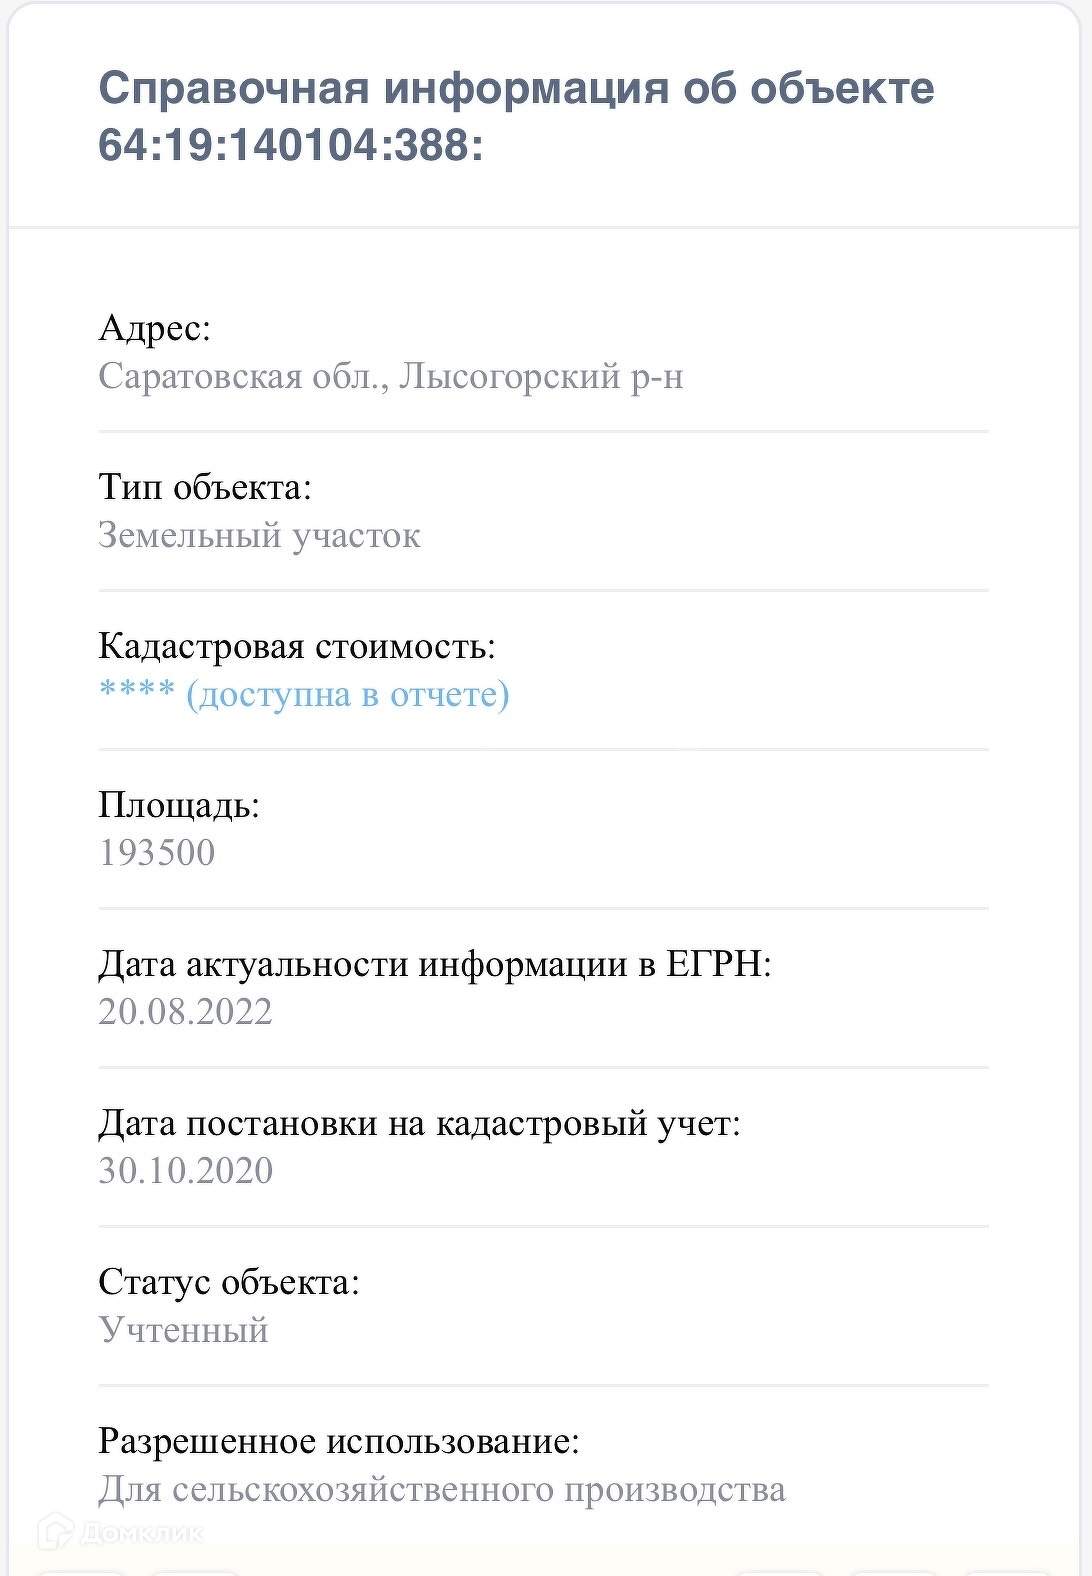Click the Домклик watermark text
Image resolution: width=1092 pixels, height=1576 pixels.
click(x=140, y=1532)
